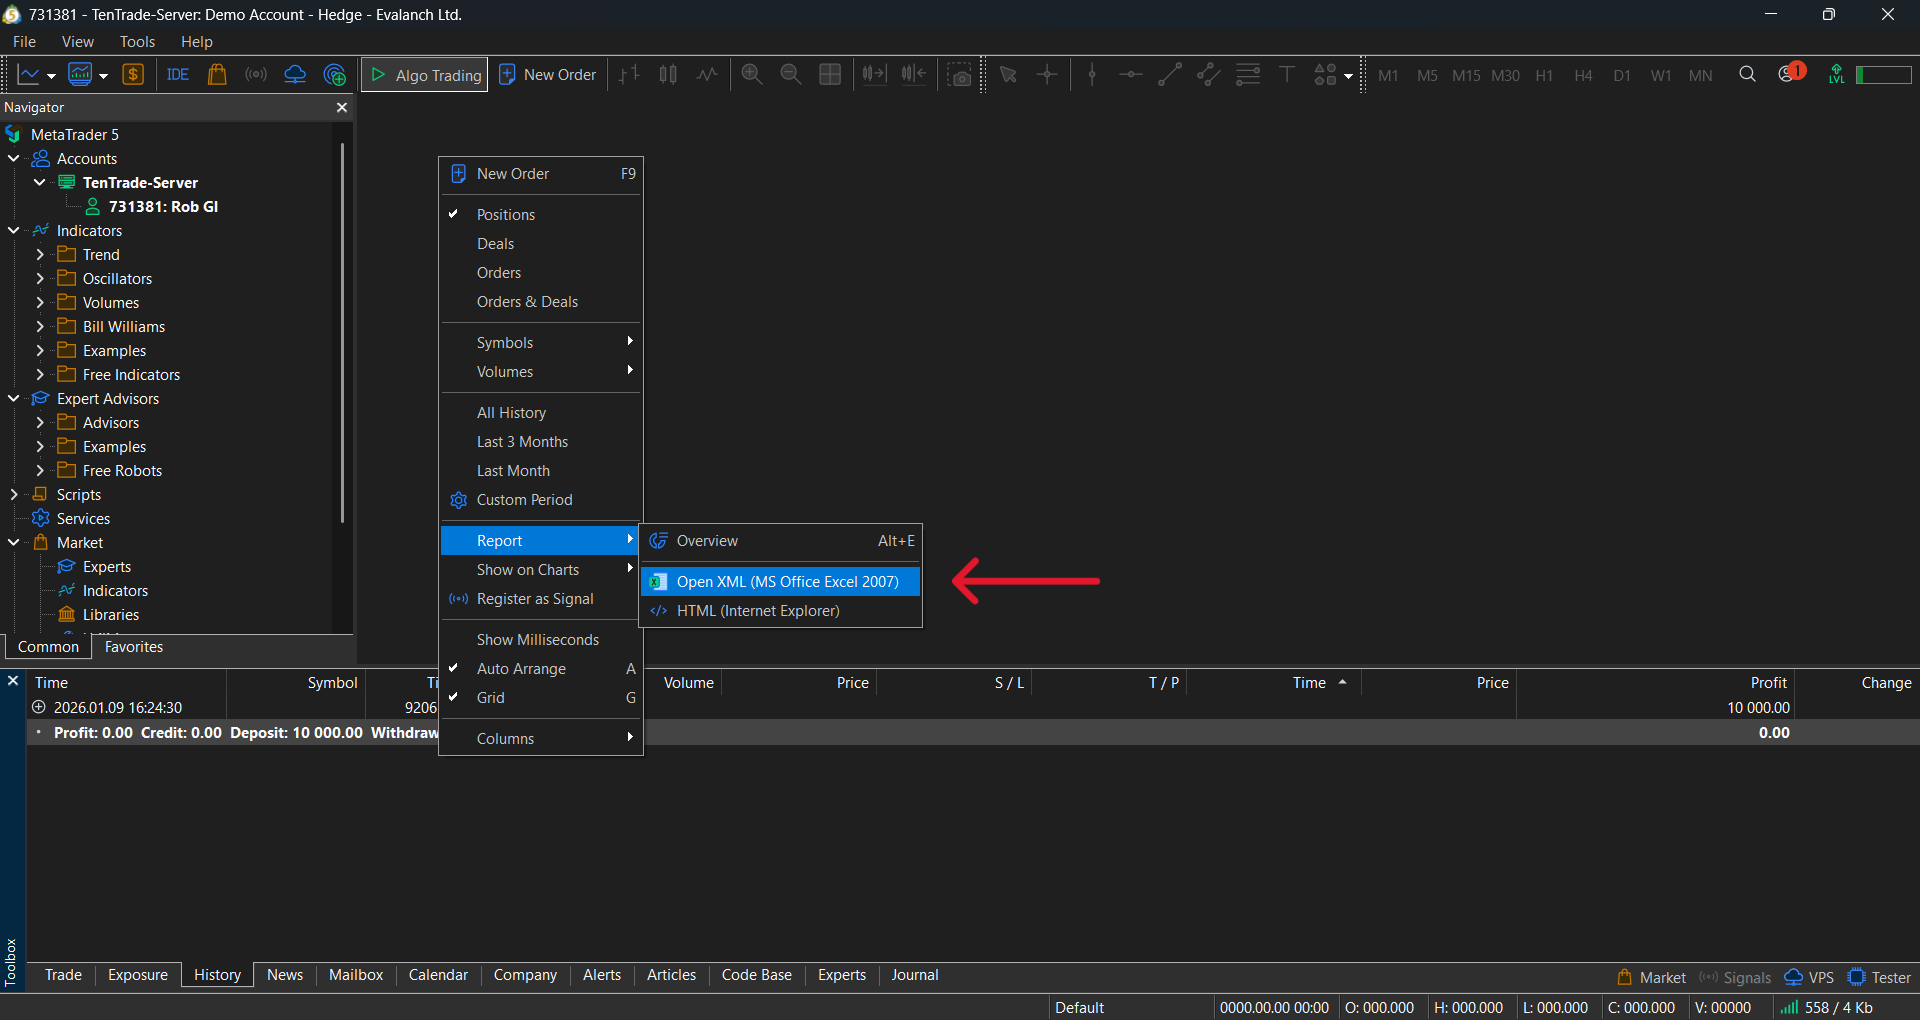
Task: Click the toolbar progress bar indicator
Action: pyautogui.click(x=1883, y=75)
